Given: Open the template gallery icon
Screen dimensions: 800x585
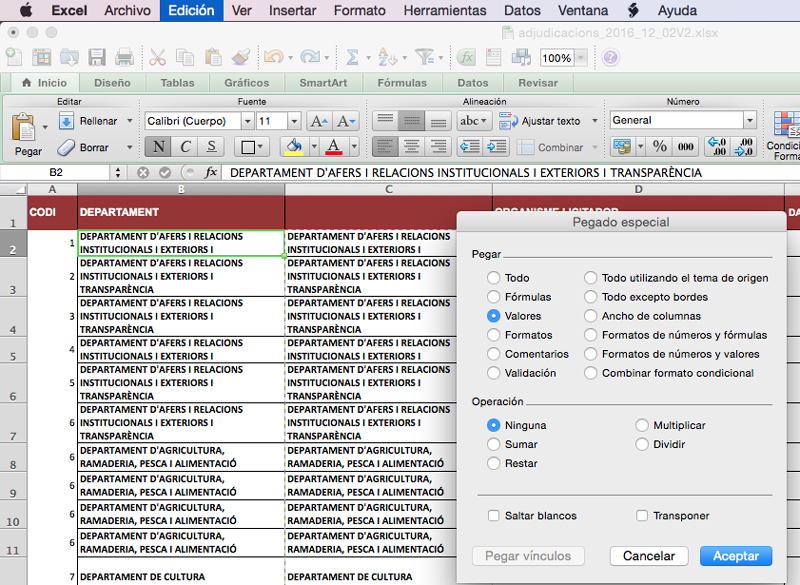Looking at the screenshot, I should 41,57.
